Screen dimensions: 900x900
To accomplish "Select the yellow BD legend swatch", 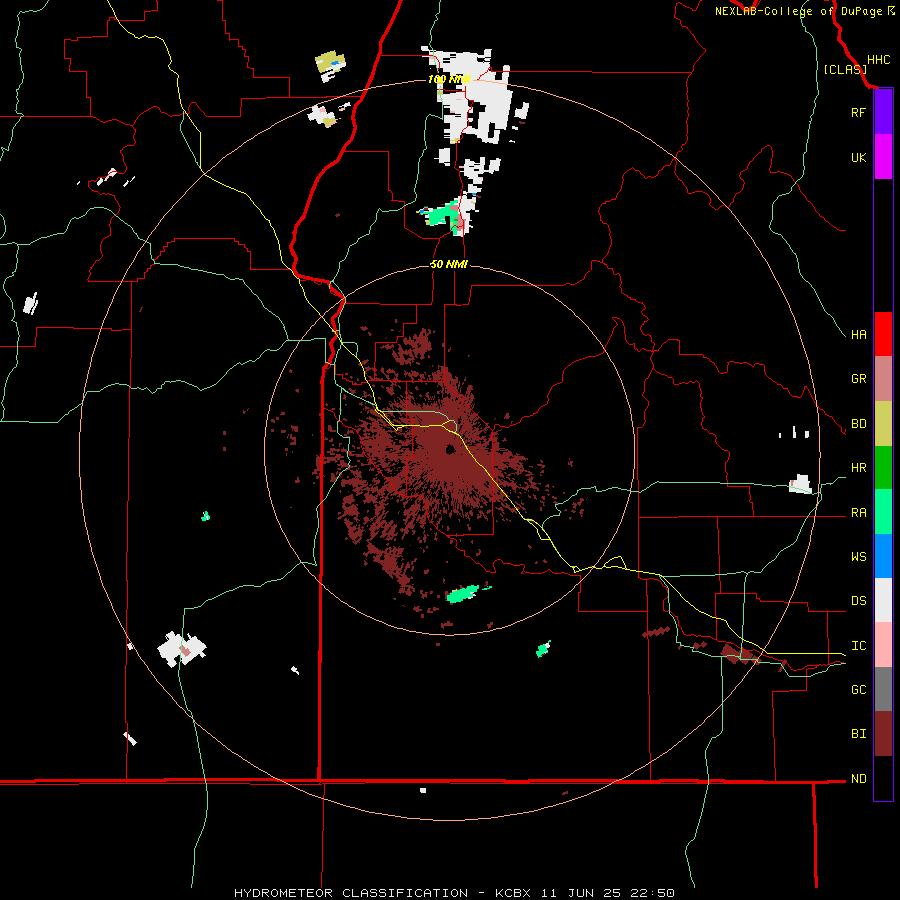I will (883, 423).
